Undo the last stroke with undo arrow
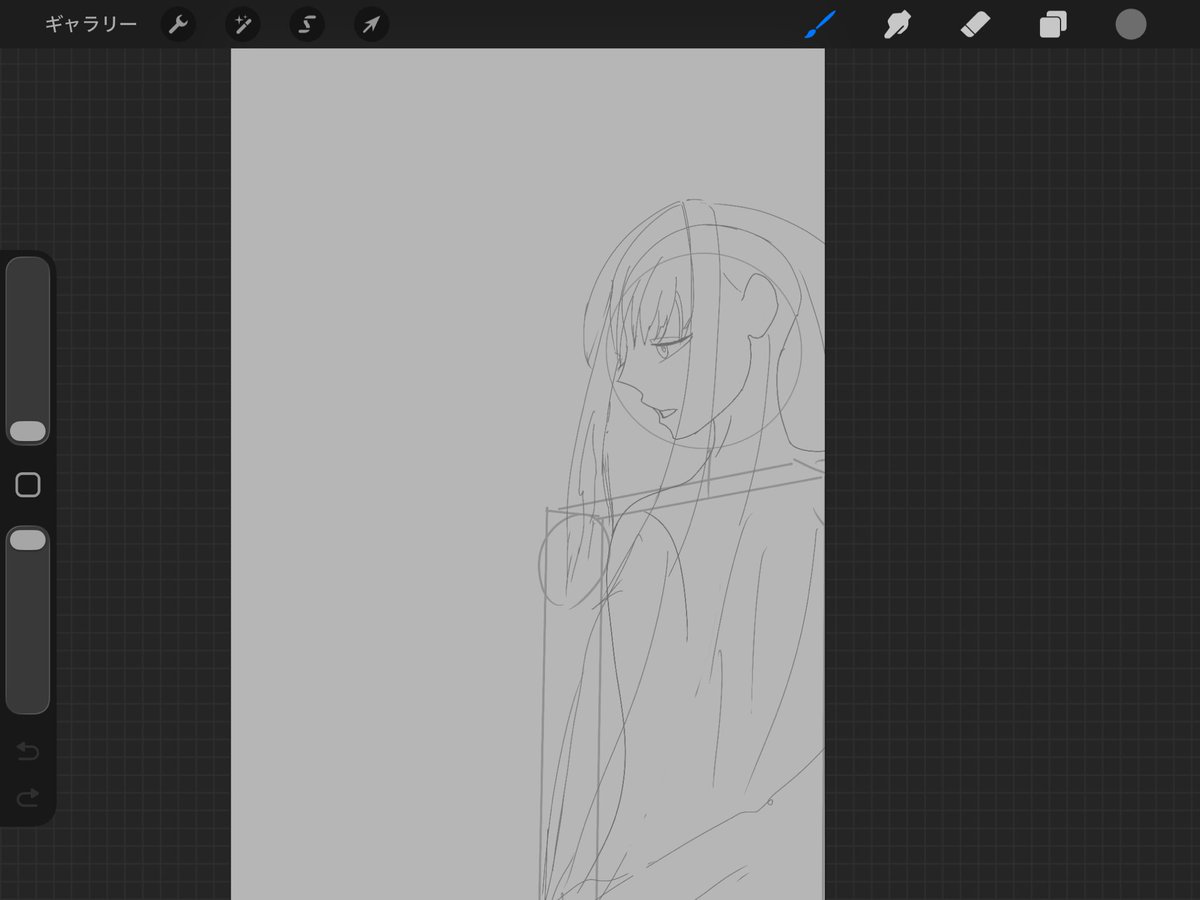This screenshot has height=900, width=1200. point(28,751)
